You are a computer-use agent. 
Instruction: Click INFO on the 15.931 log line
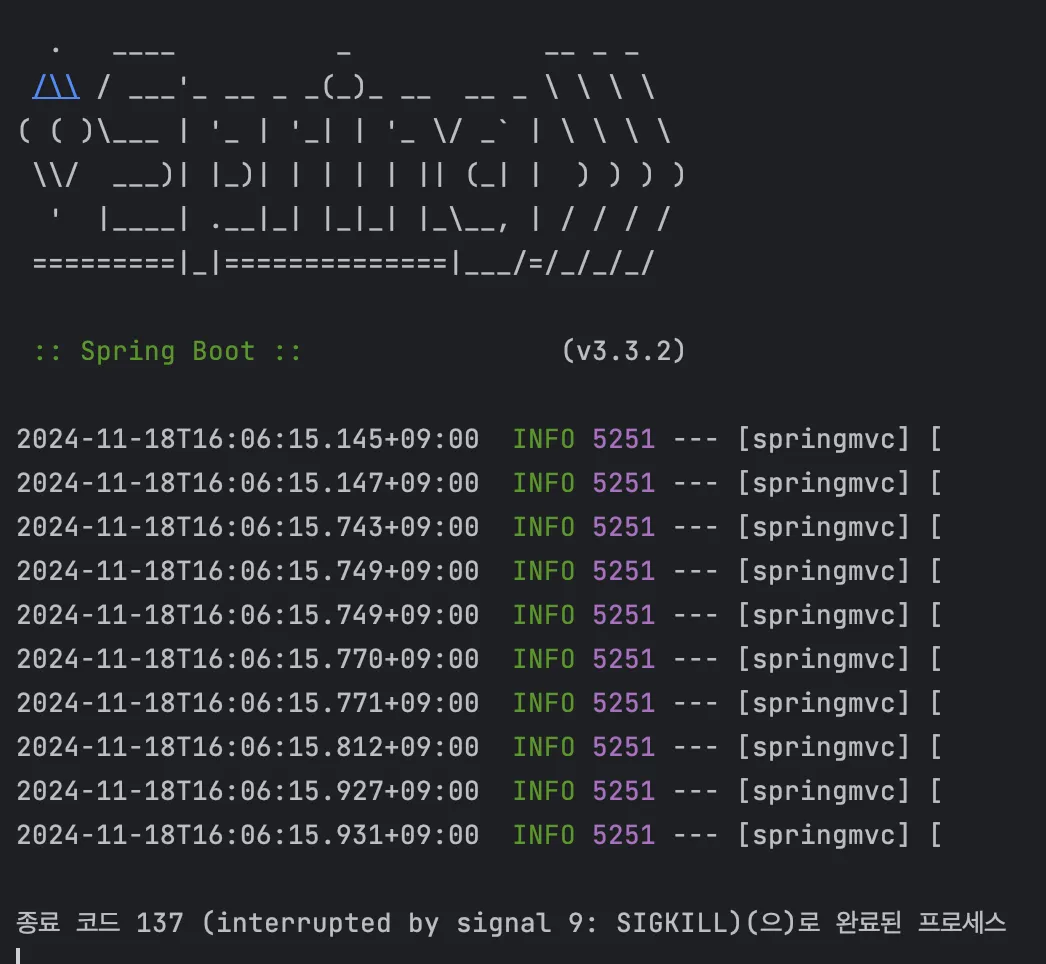tap(544, 835)
